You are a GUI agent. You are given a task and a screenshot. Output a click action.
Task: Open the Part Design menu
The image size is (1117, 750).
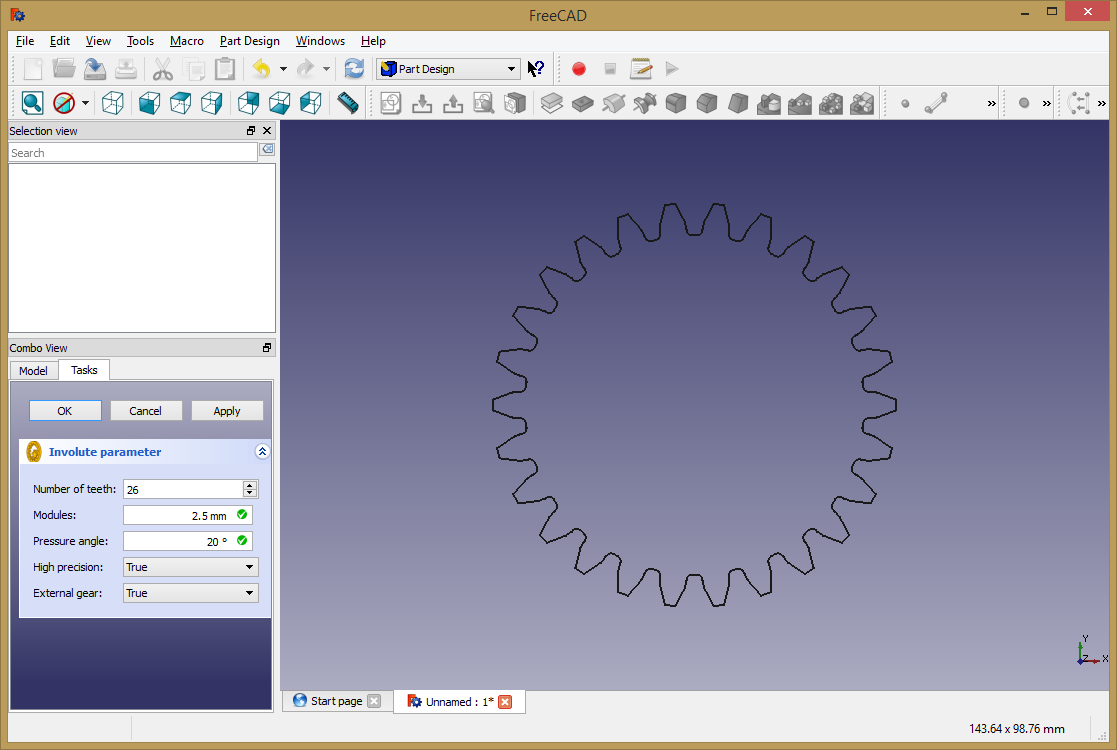click(x=249, y=41)
